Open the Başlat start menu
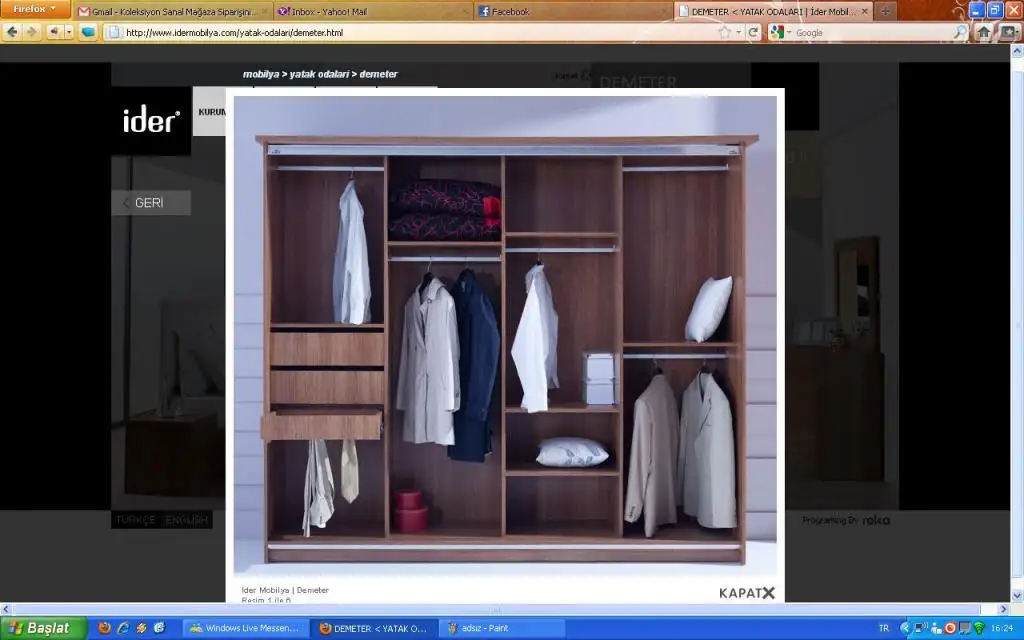Screen dimensions: 1024x640 pyautogui.click(x=41, y=628)
